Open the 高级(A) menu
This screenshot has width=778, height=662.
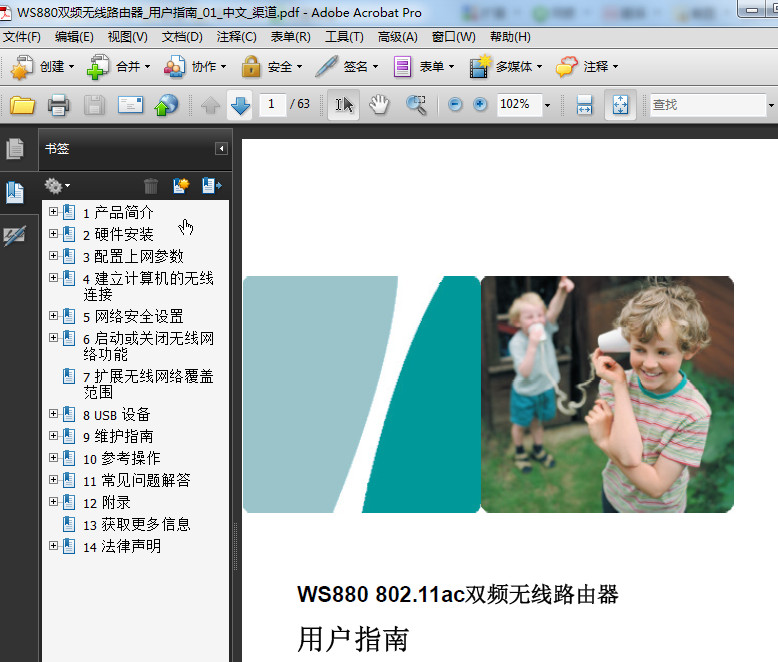tap(397, 37)
